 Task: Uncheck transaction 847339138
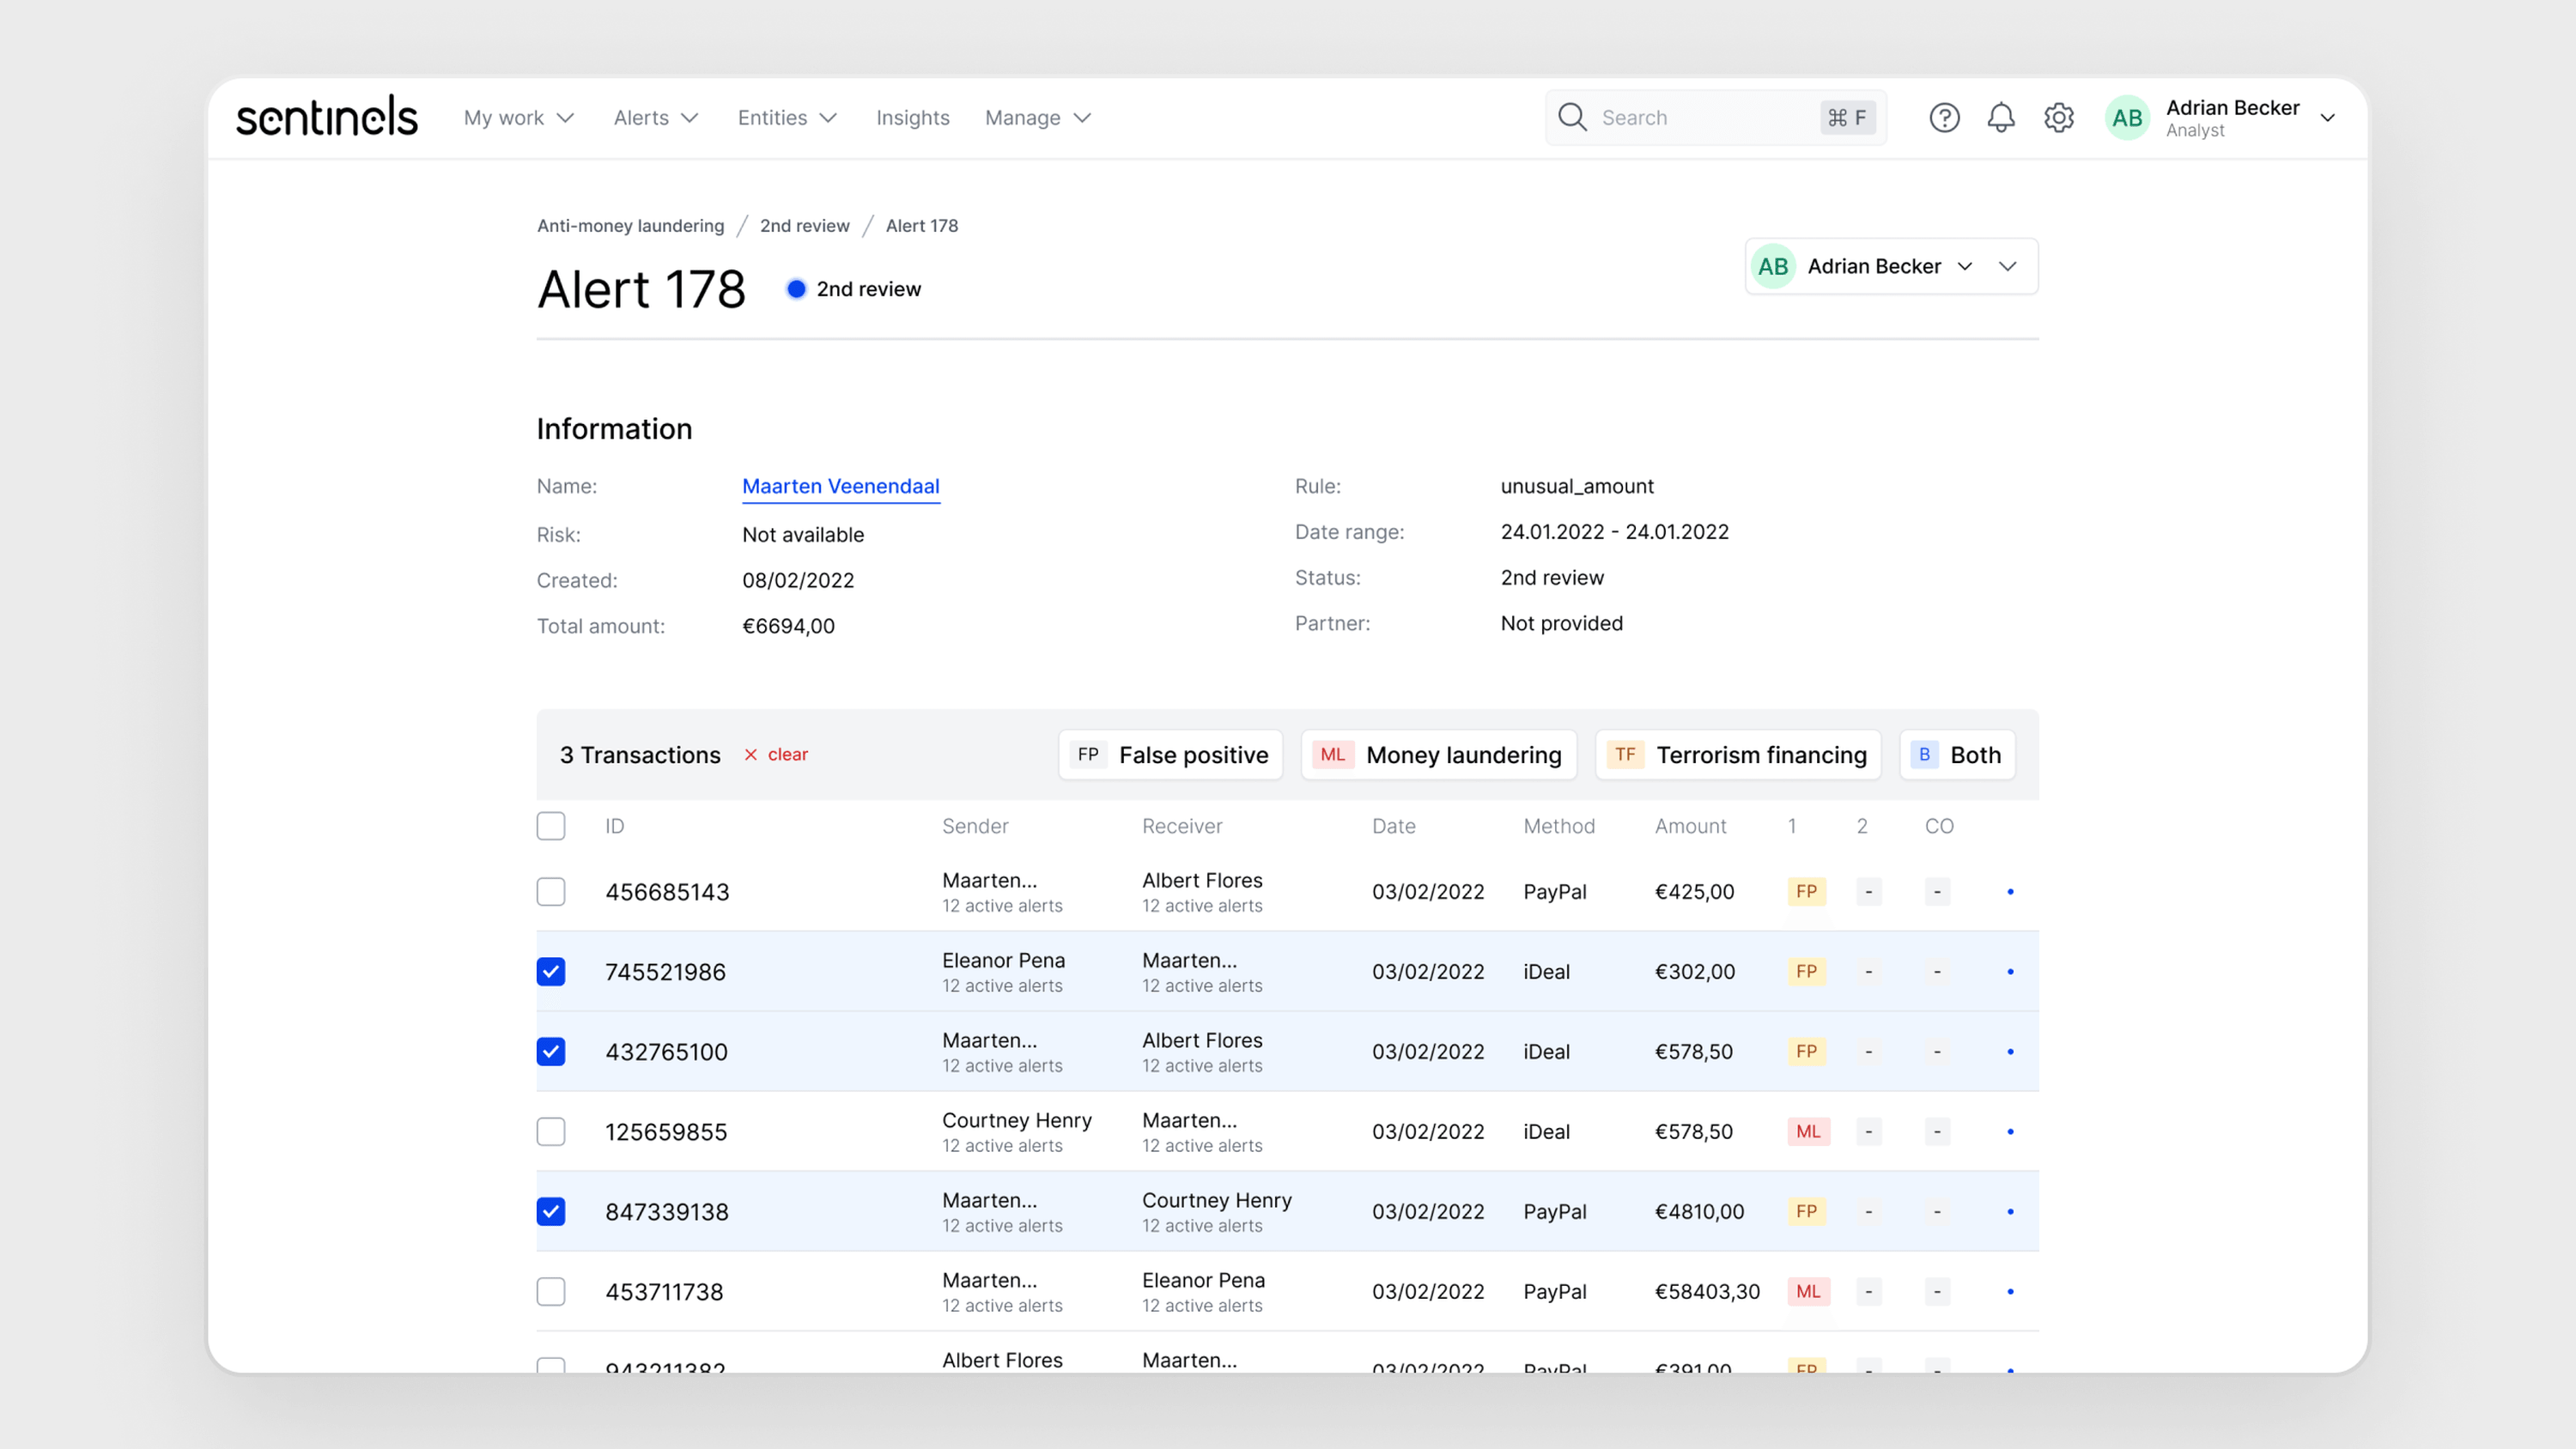click(x=551, y=1211)
